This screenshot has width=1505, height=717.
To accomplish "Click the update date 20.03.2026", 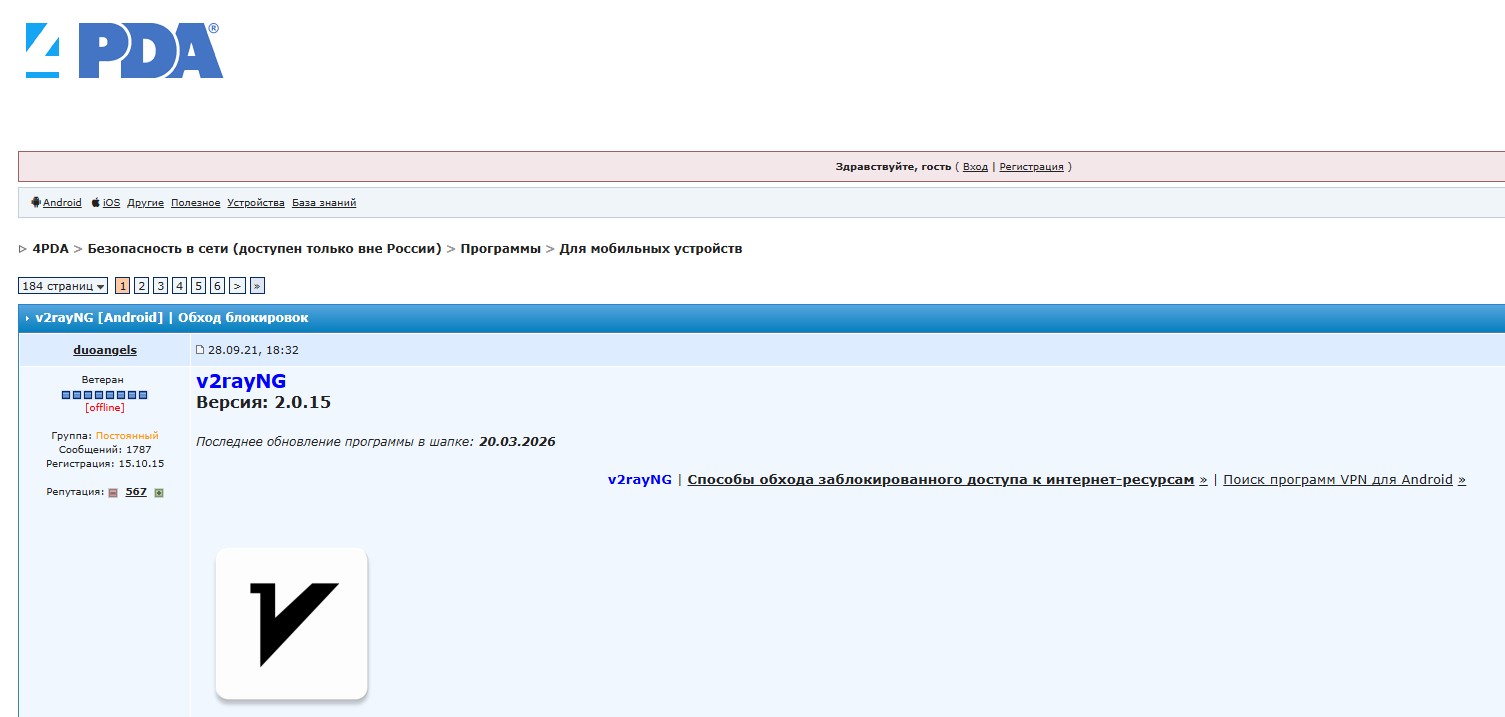I will (x=517, y=442).
